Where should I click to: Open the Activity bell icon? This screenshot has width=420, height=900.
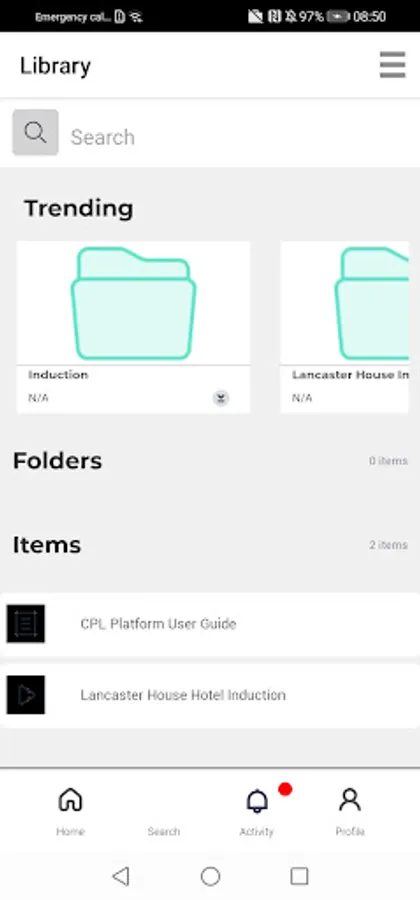click(257, 801)
